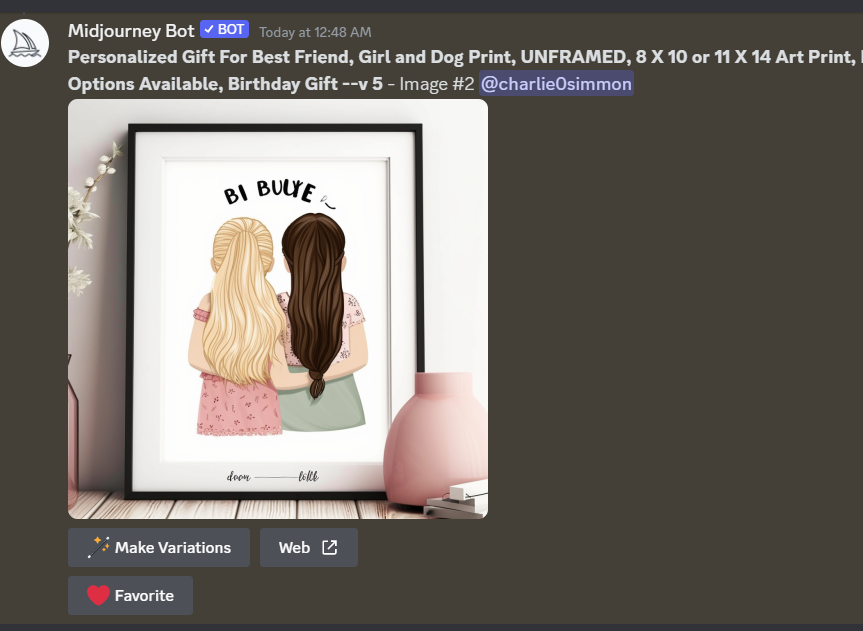This screenshot has height=631, width=863.
Task: Click the Midjourney Bot username
Action: pyautogui.click(x=131, y=31)
